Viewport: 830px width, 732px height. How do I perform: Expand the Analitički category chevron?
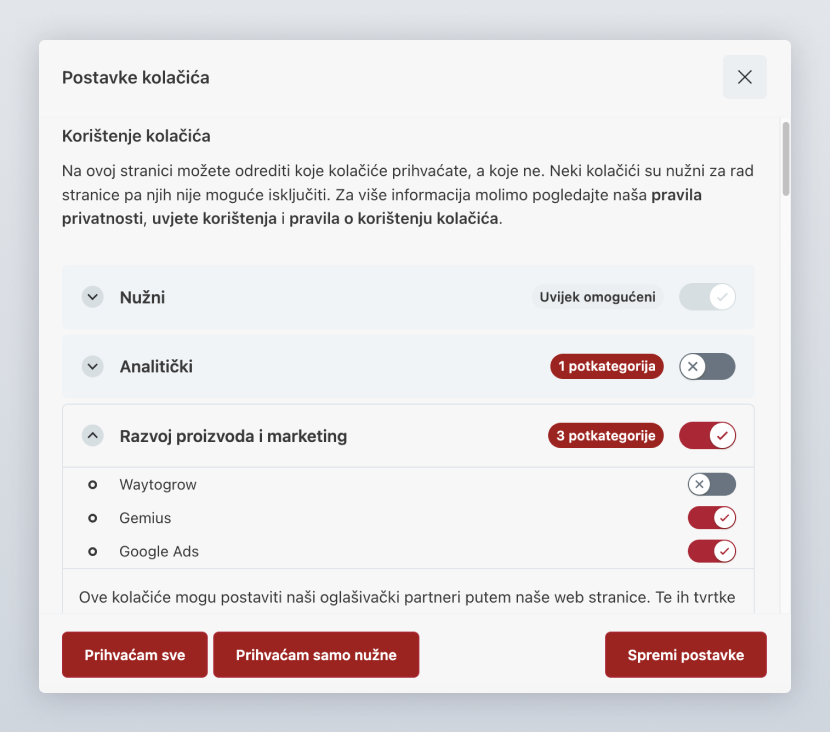[93, 367]
